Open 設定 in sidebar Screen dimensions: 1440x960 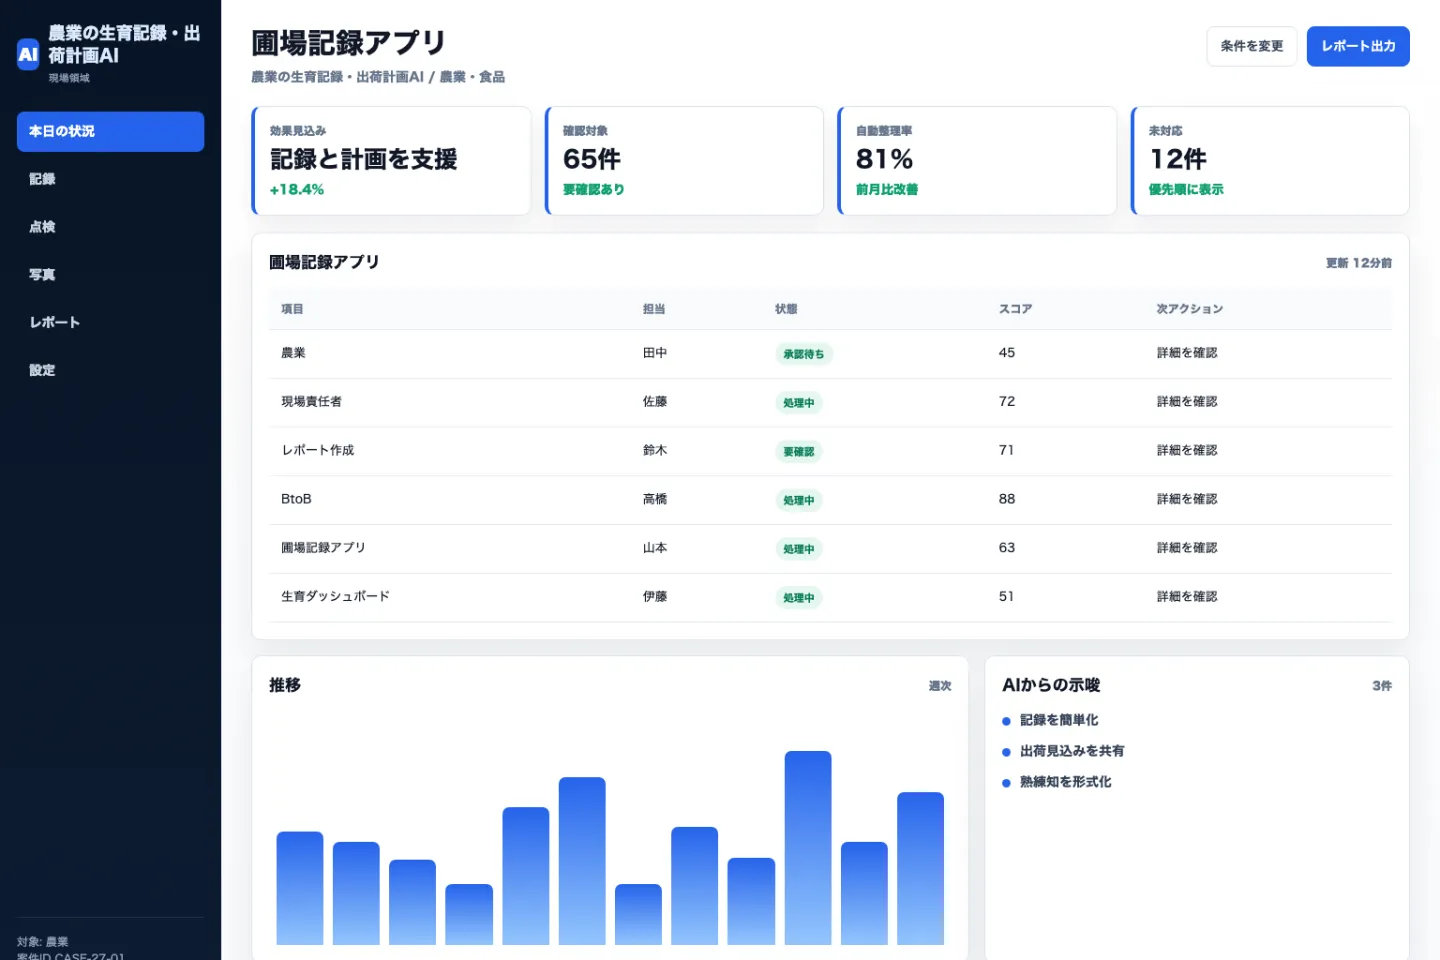[110, 370]
